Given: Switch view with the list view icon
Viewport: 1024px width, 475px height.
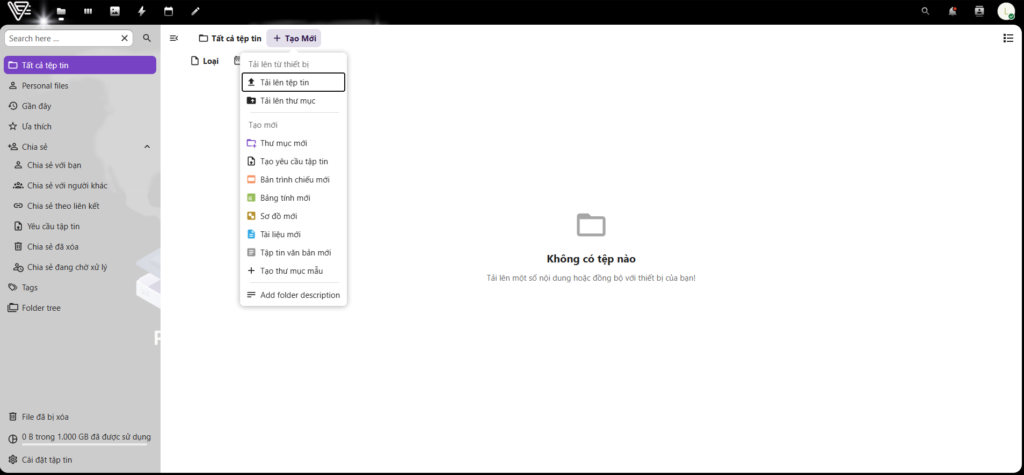Looking at the screenshot, I should 1008,39.
